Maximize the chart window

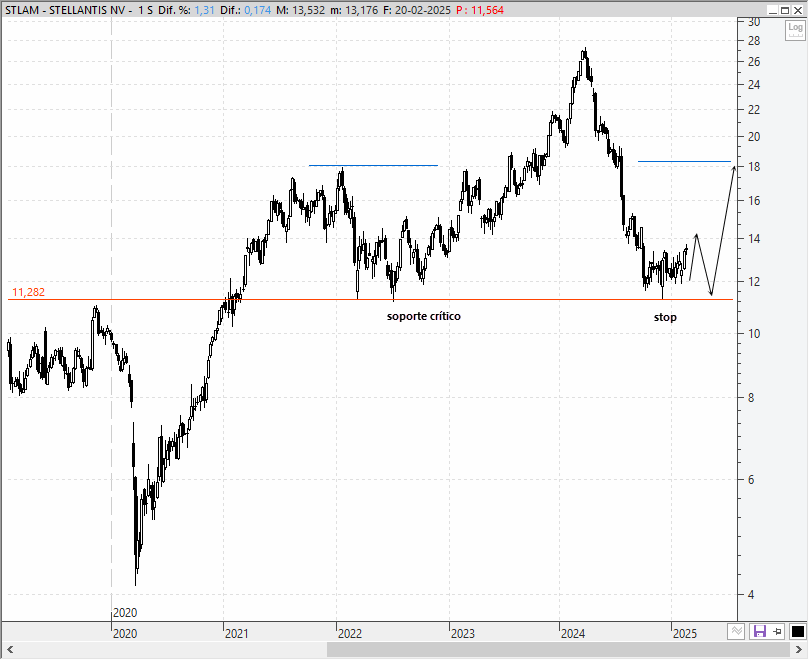coord(785,10)
